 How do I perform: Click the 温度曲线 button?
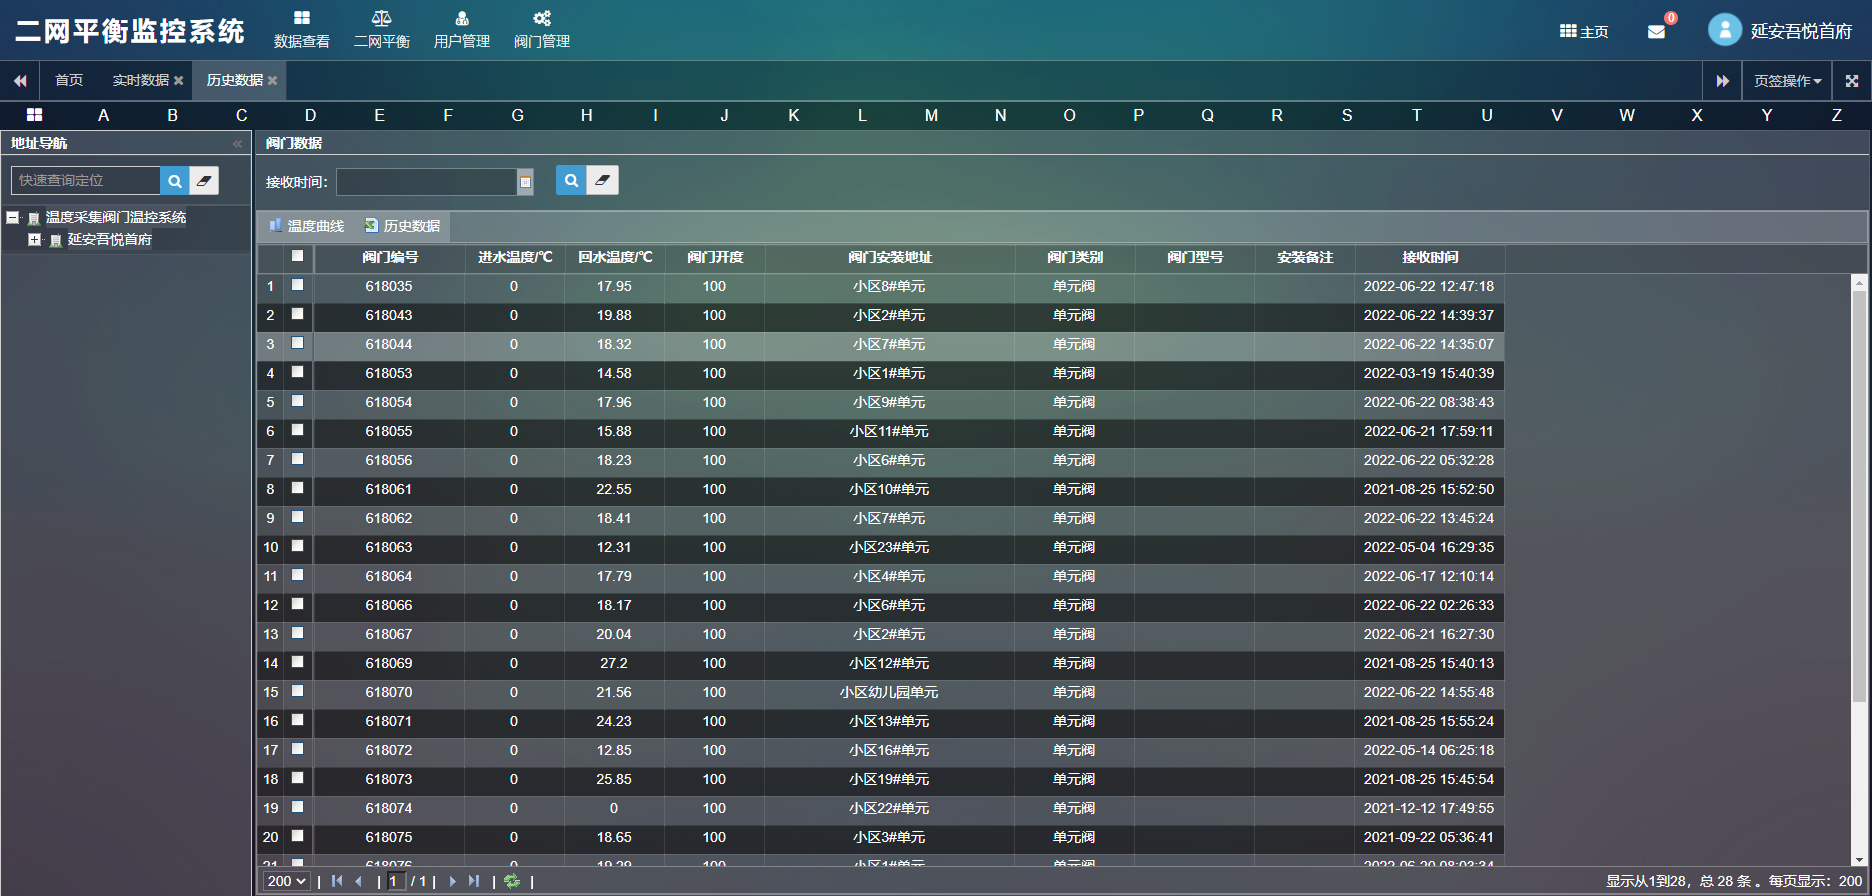(x=306, y=226)
